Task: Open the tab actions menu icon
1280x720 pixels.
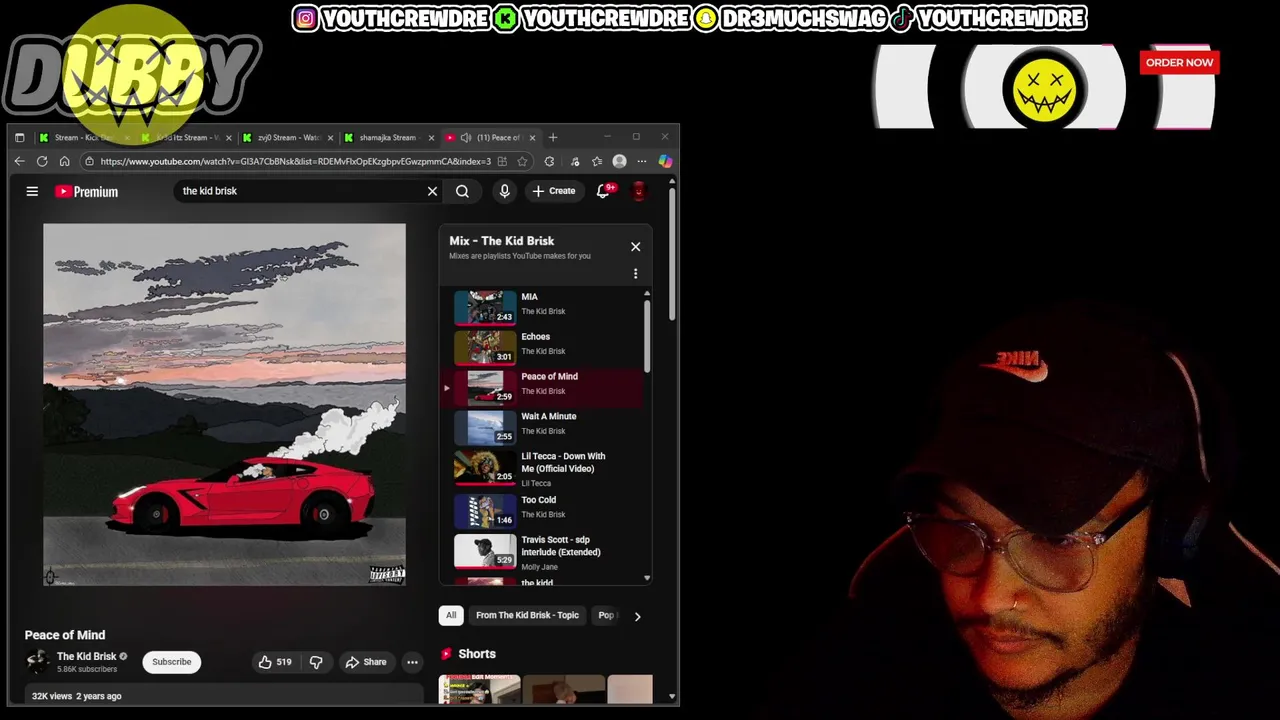Action: tap(19, 137)
